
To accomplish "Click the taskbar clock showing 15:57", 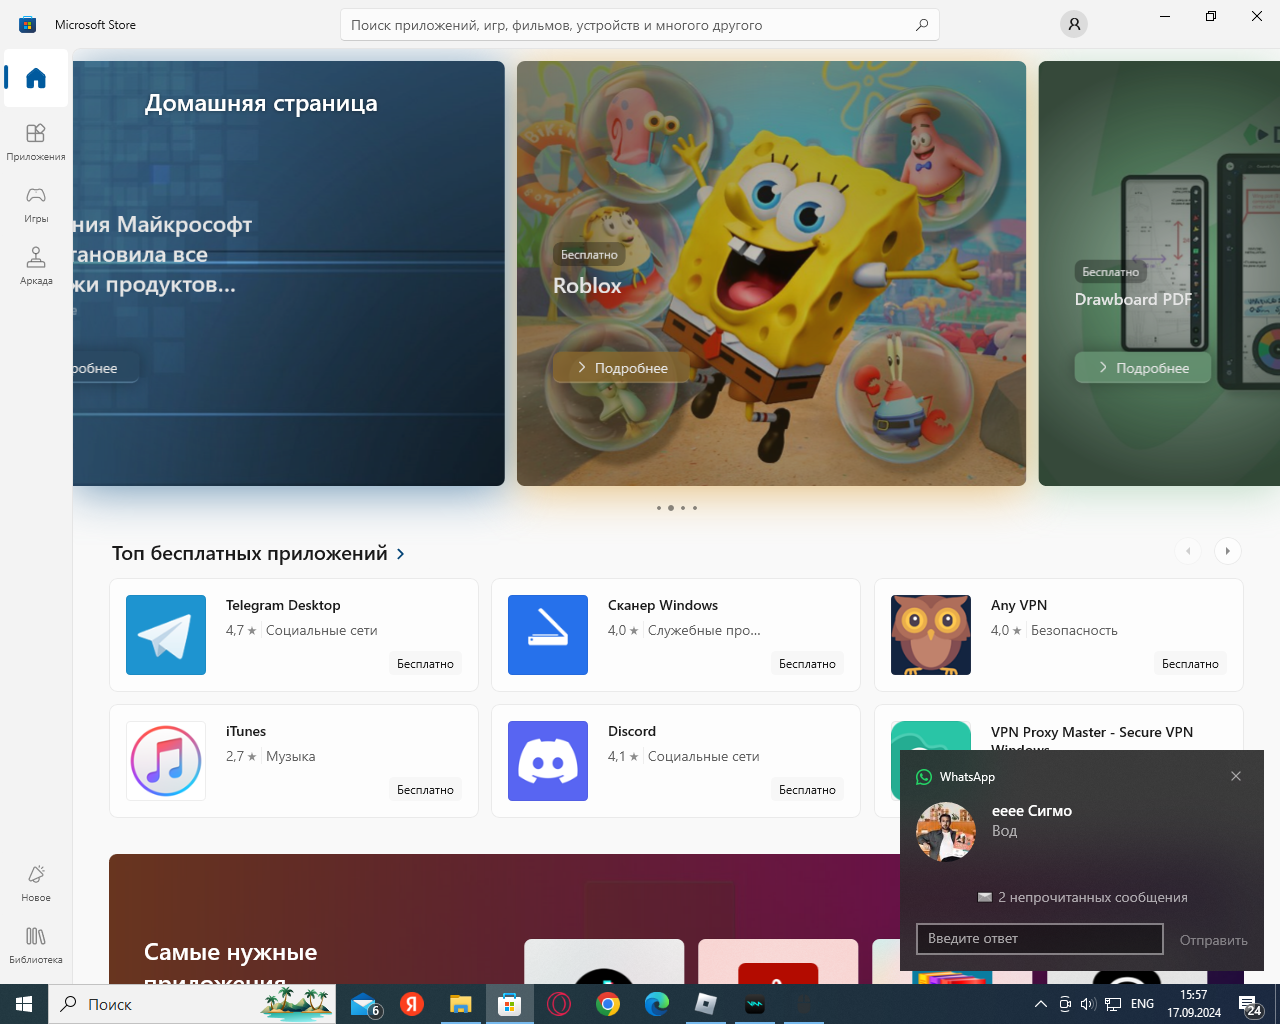I will point(1194,1004).
